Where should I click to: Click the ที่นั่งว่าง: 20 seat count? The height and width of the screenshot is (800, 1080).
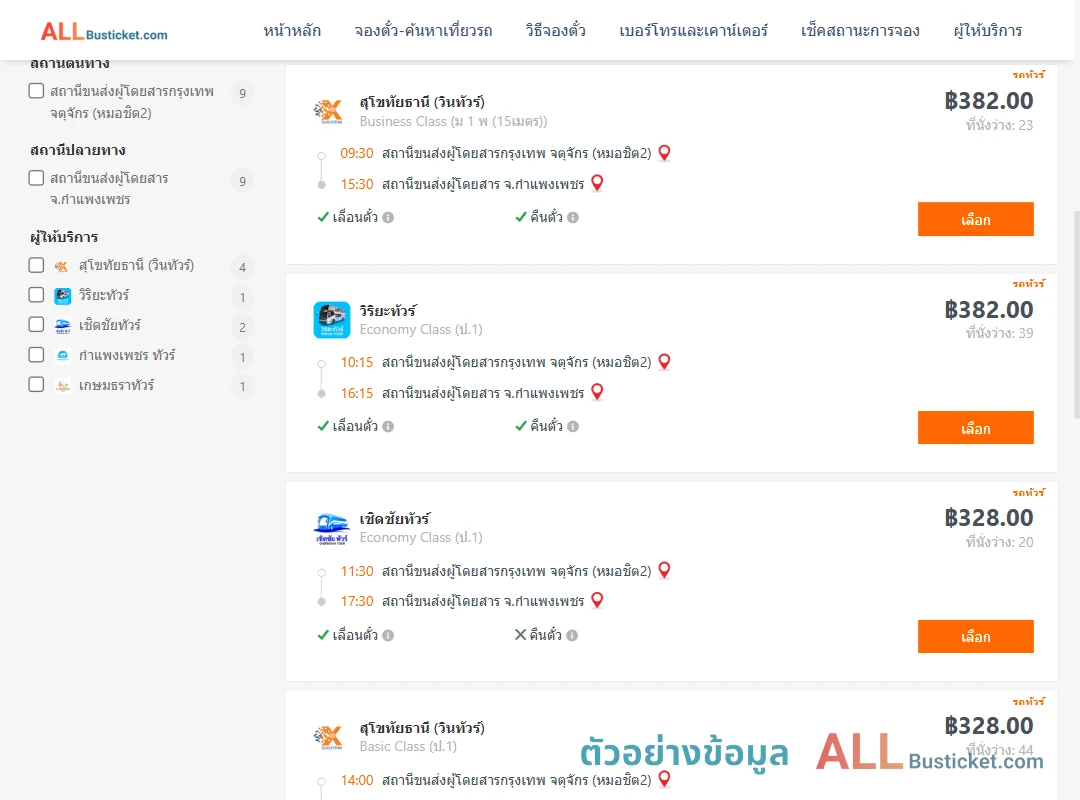click(999, 542)
